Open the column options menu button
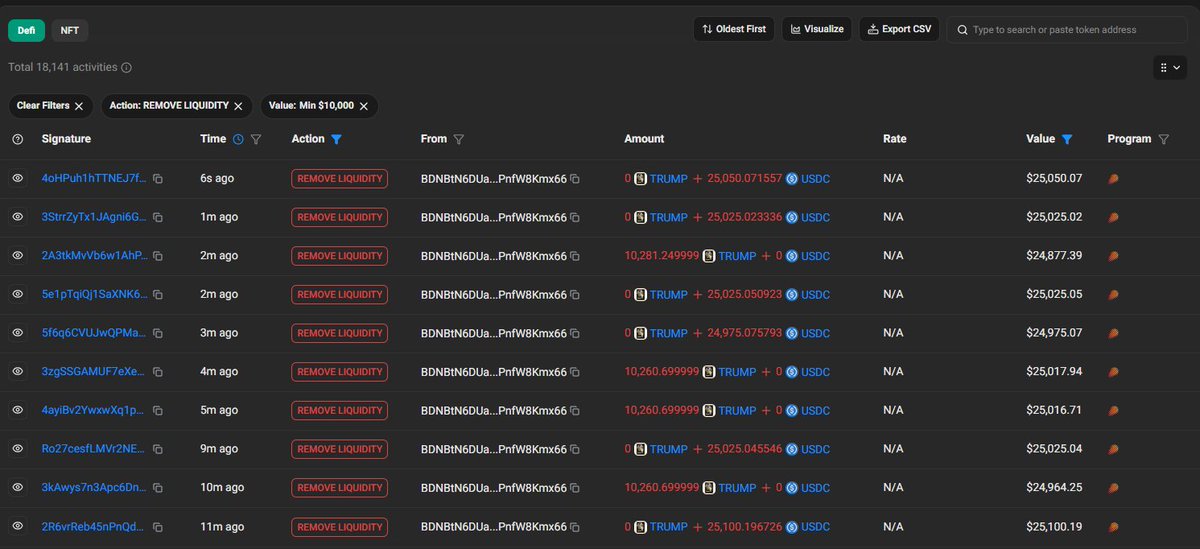Image resolution: width=1200 pixels, height=549 pixels. [x=1169, y=68]
